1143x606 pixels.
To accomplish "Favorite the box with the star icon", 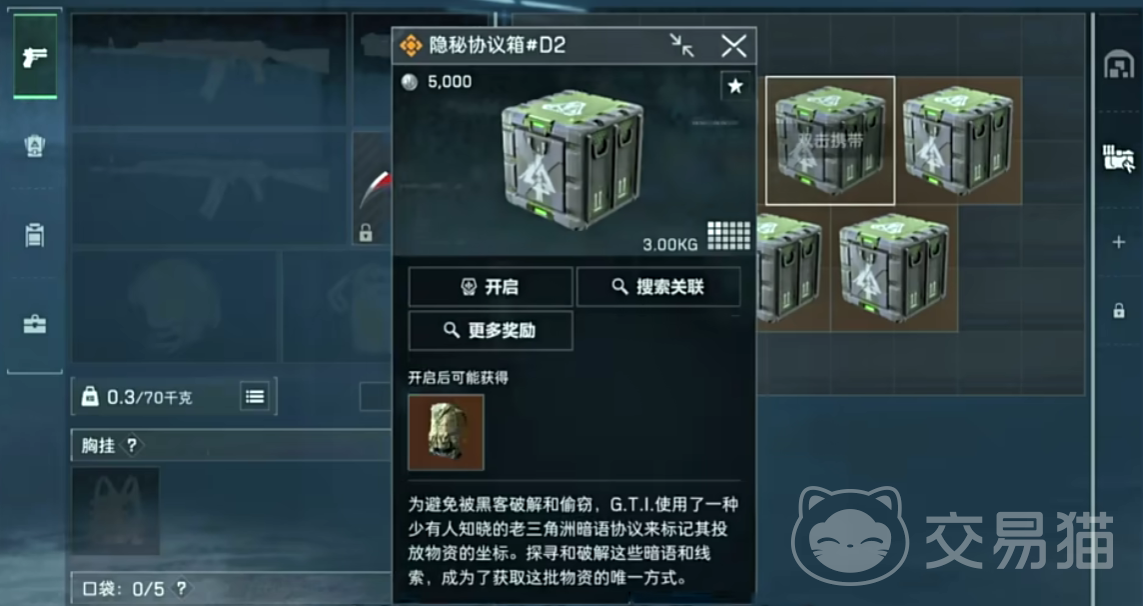I will tap(736, 87).
